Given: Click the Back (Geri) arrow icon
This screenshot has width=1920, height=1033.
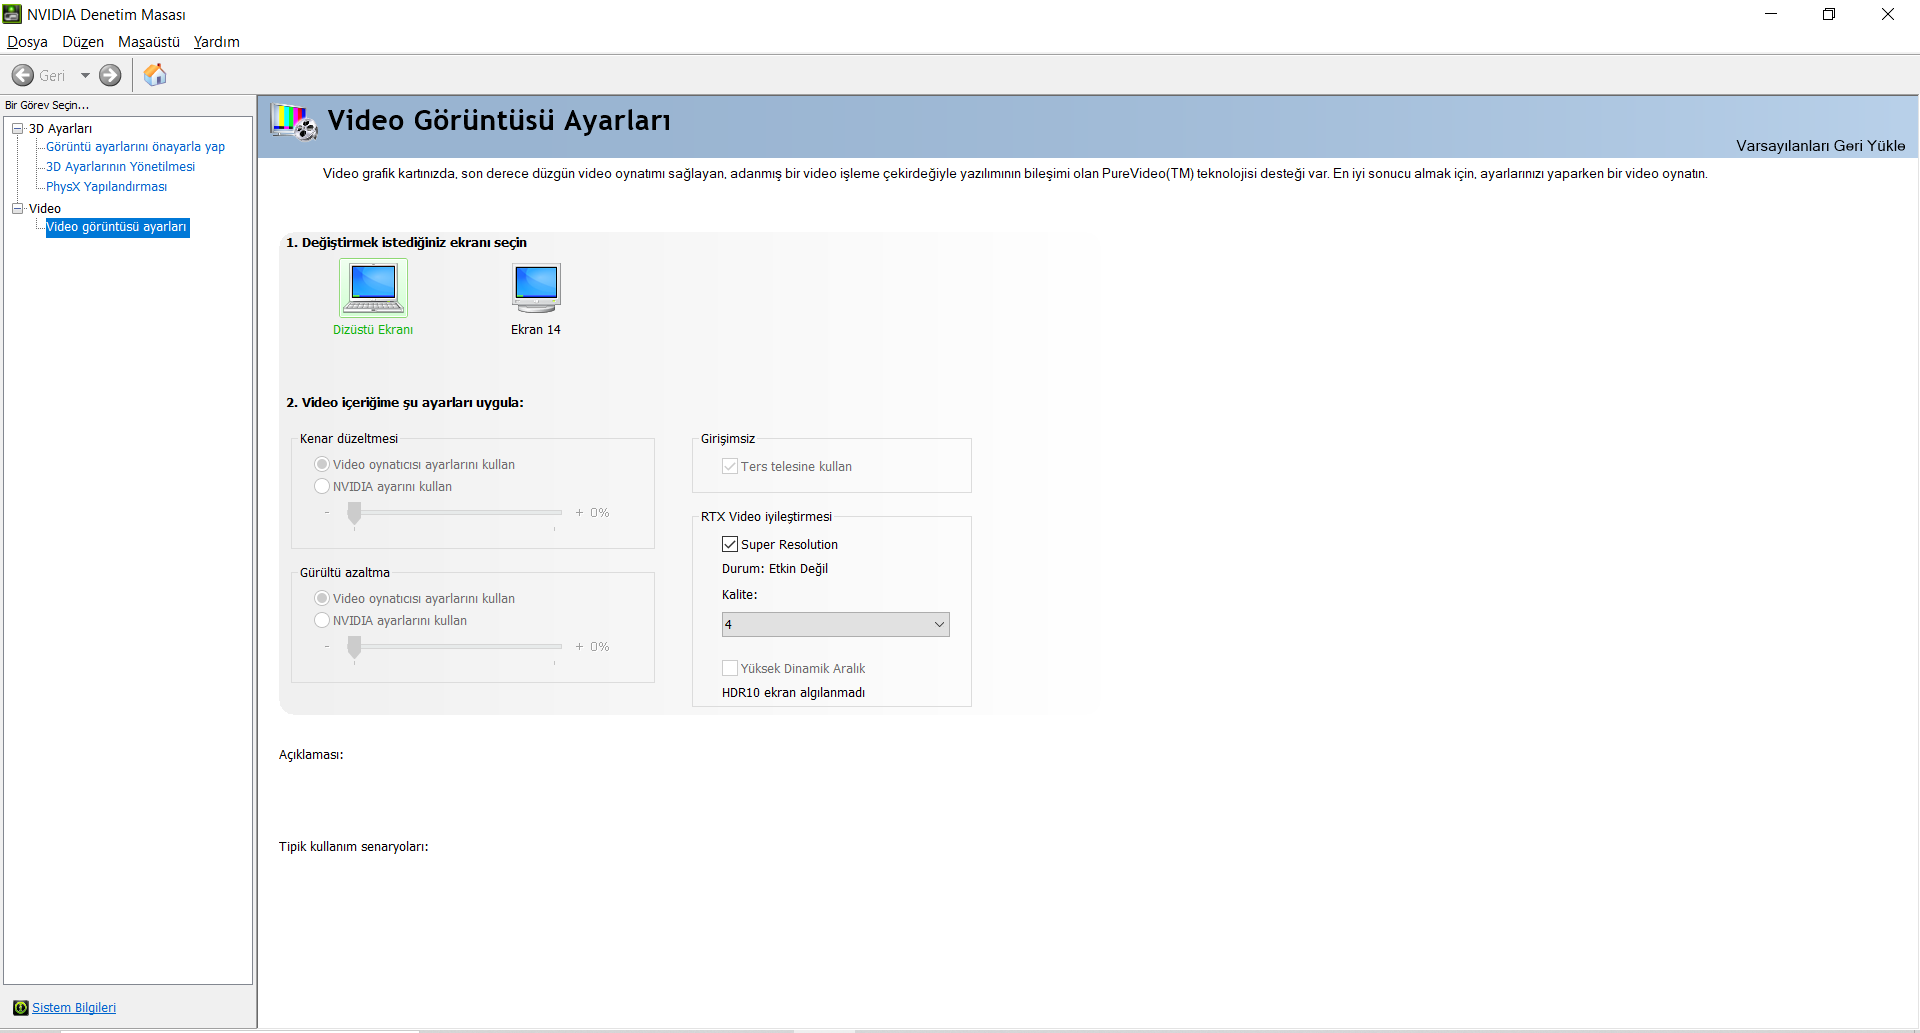Looking at the screenshot, I should (23, 75).
